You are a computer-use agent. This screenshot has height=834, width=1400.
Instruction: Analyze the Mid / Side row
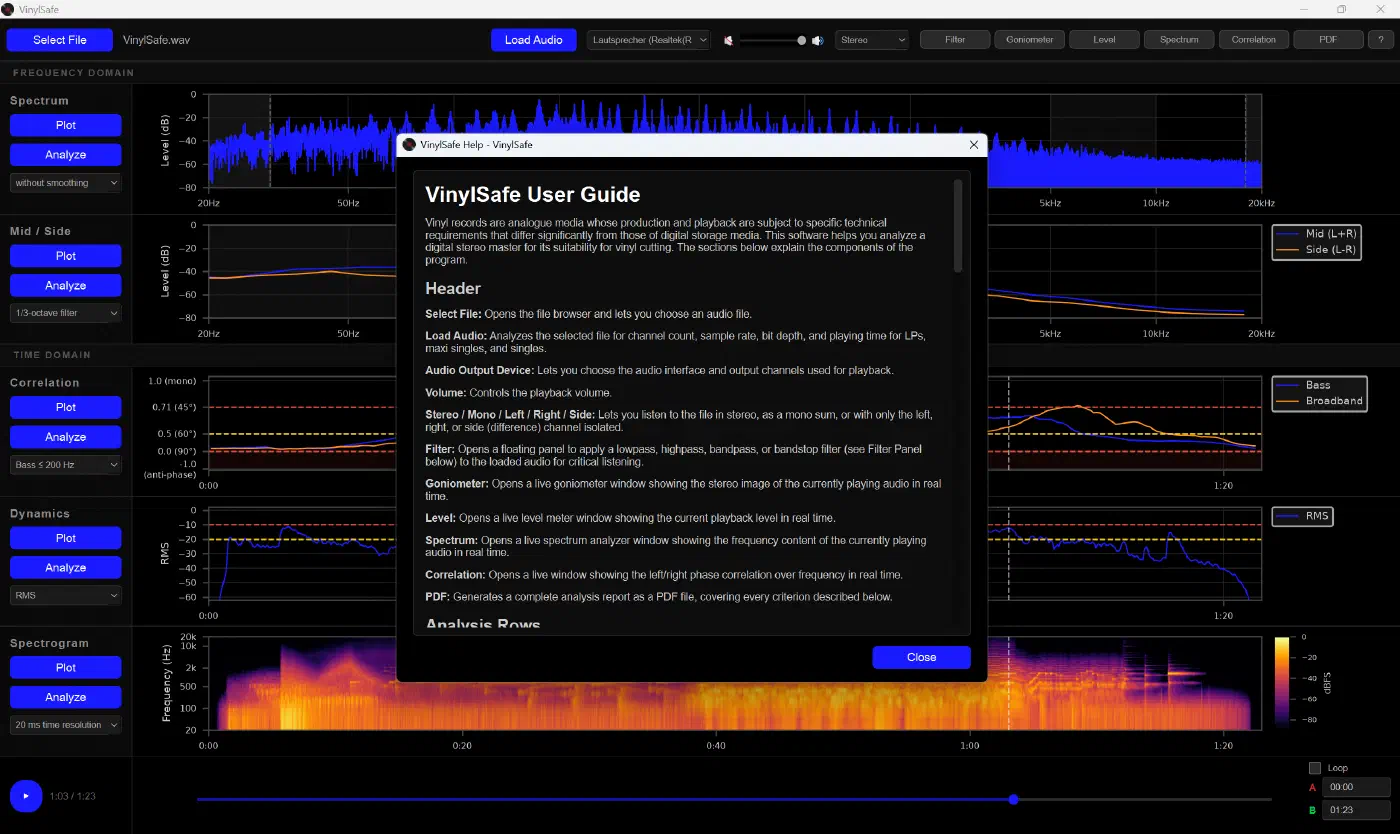(66, 285)
